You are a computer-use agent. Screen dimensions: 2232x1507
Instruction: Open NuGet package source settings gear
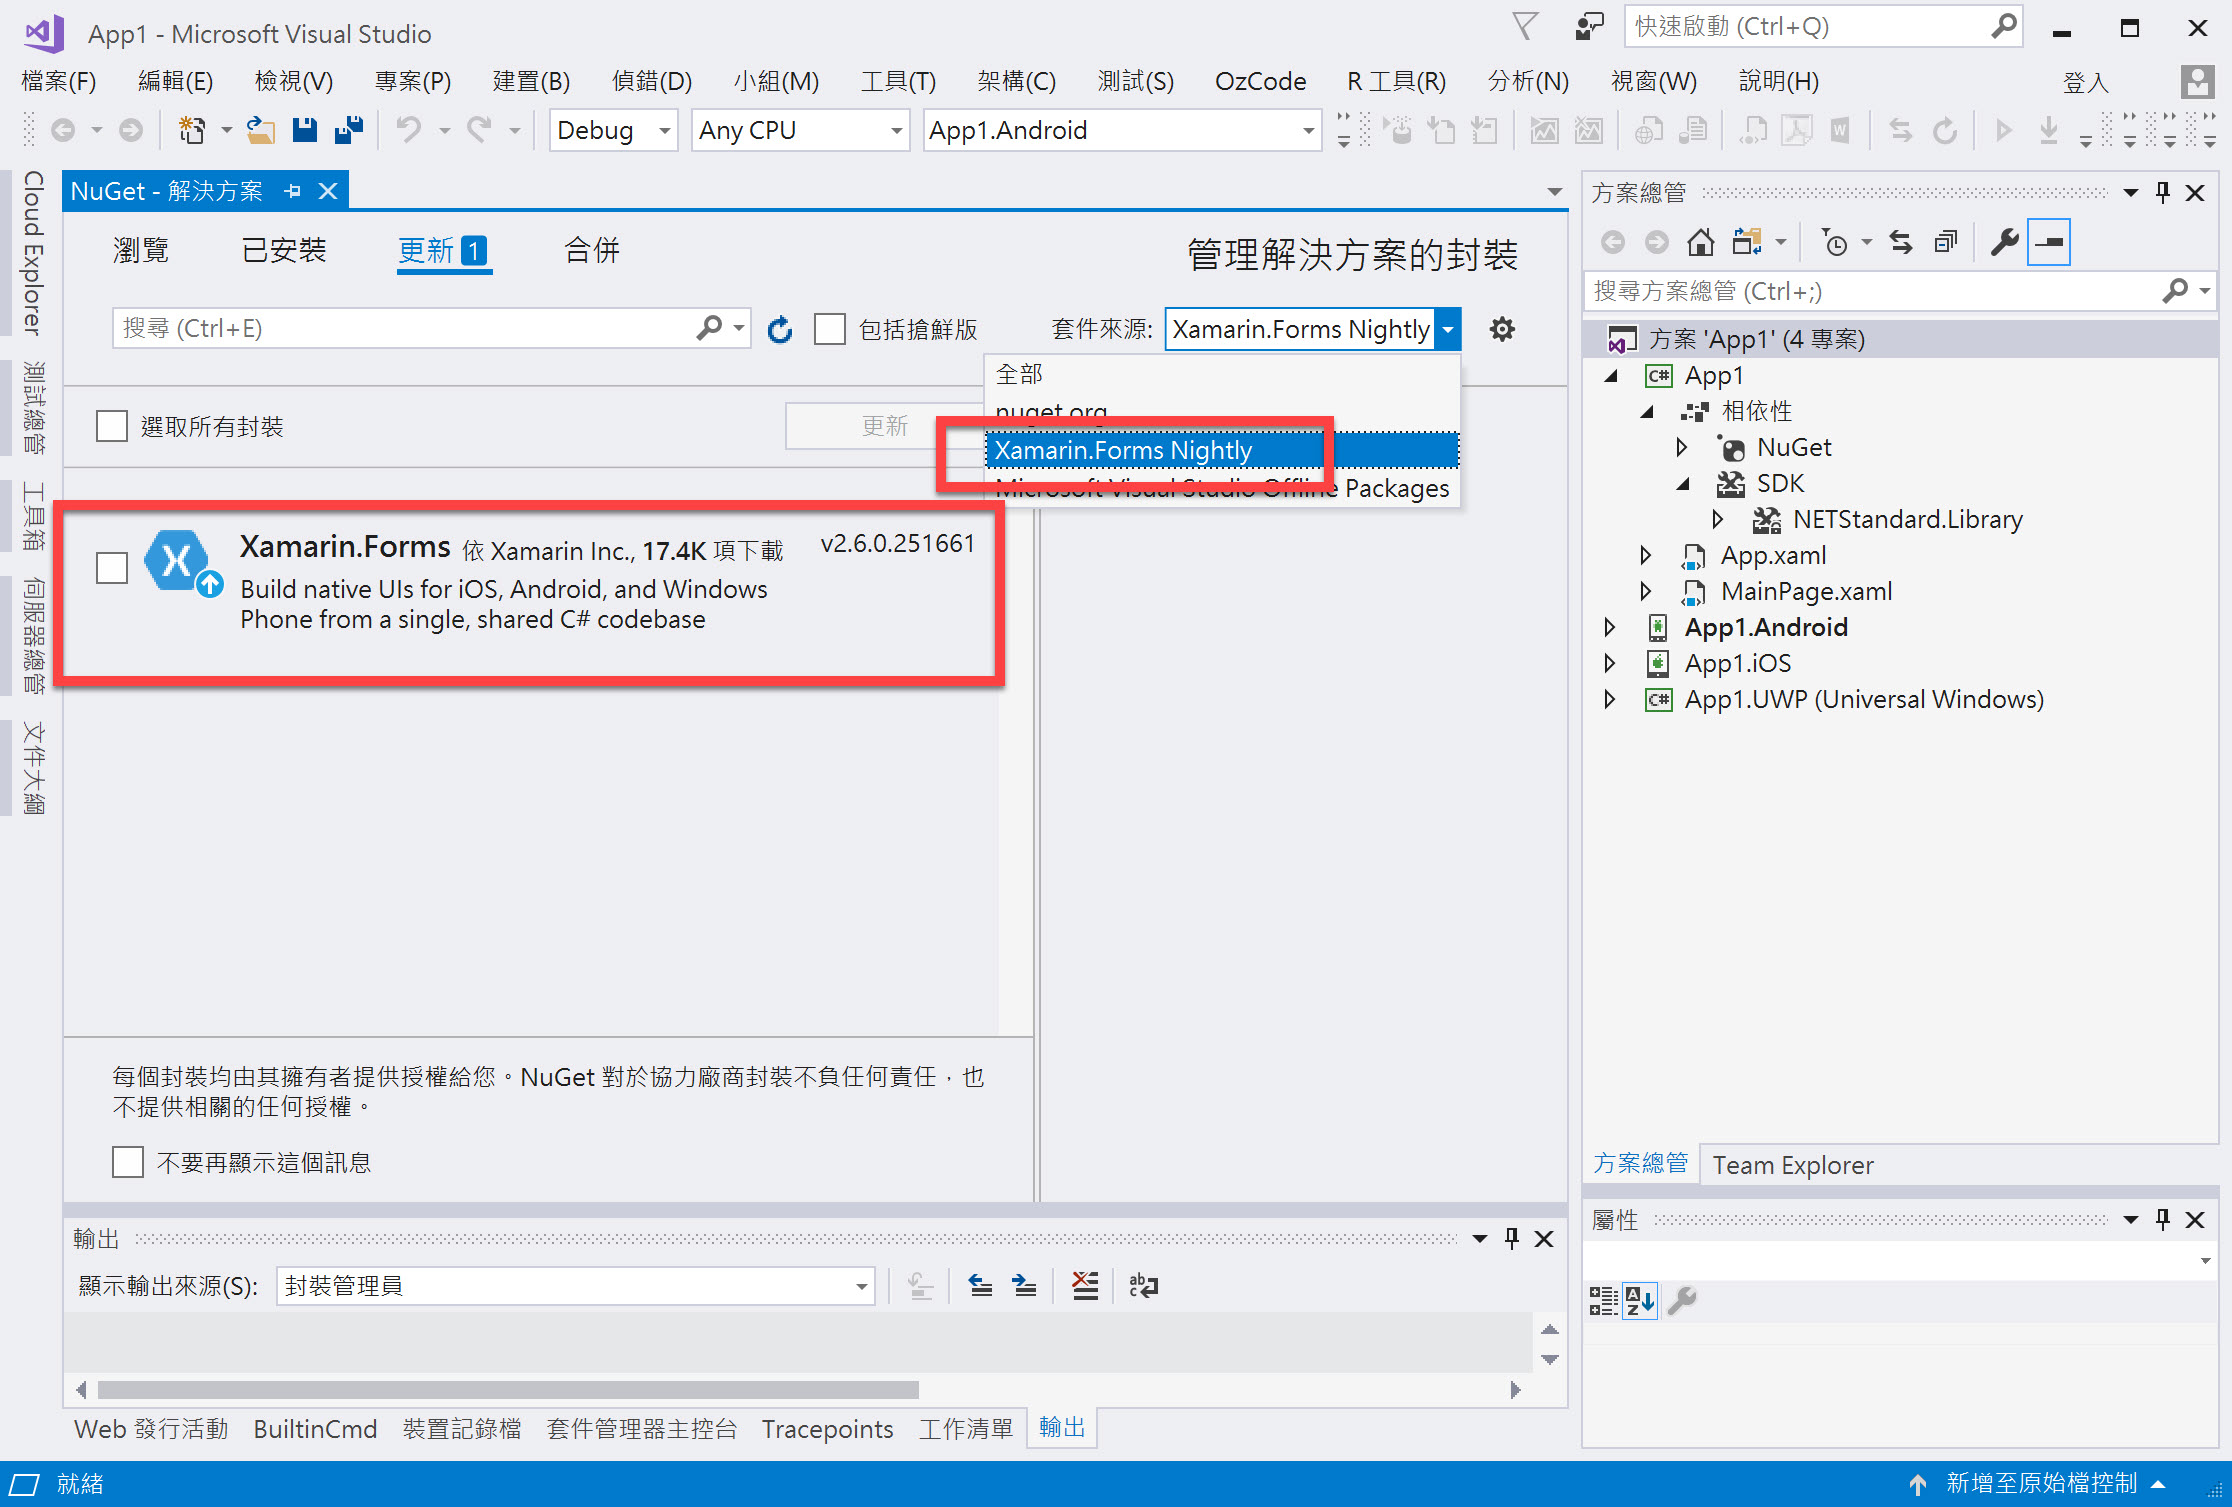[1502, 329]
